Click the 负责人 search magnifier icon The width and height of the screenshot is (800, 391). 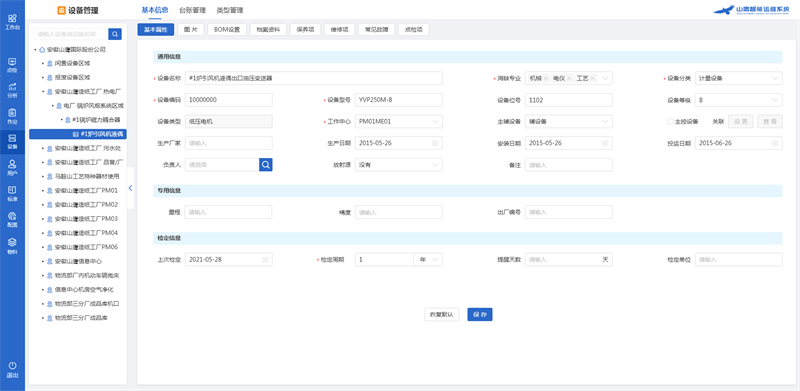[x=266, y=164]
